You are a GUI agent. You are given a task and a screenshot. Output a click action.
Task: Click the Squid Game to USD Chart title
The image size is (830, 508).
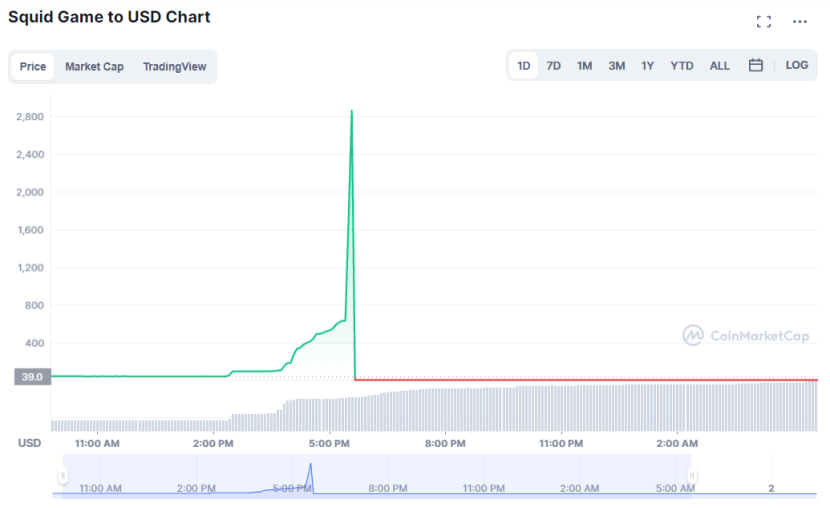tap(109, 17)
